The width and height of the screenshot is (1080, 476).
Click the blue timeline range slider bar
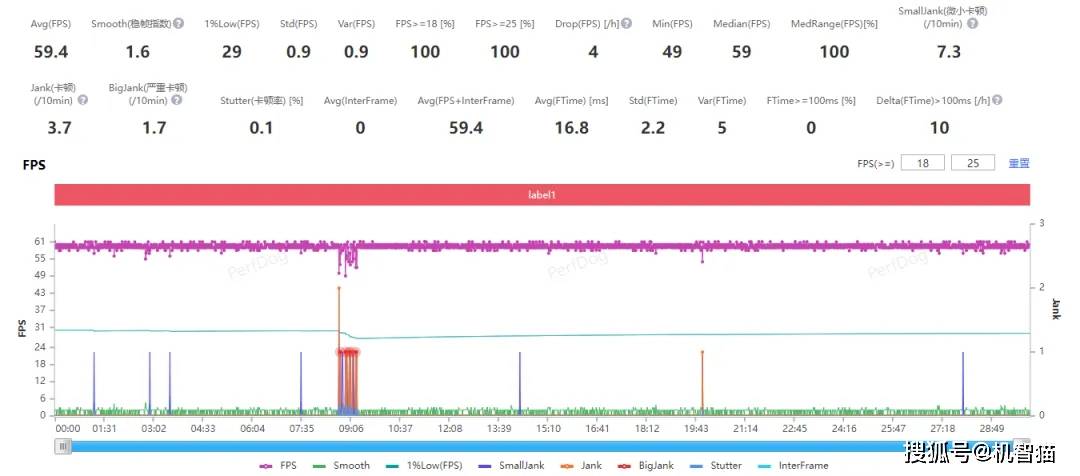(542, 446)
